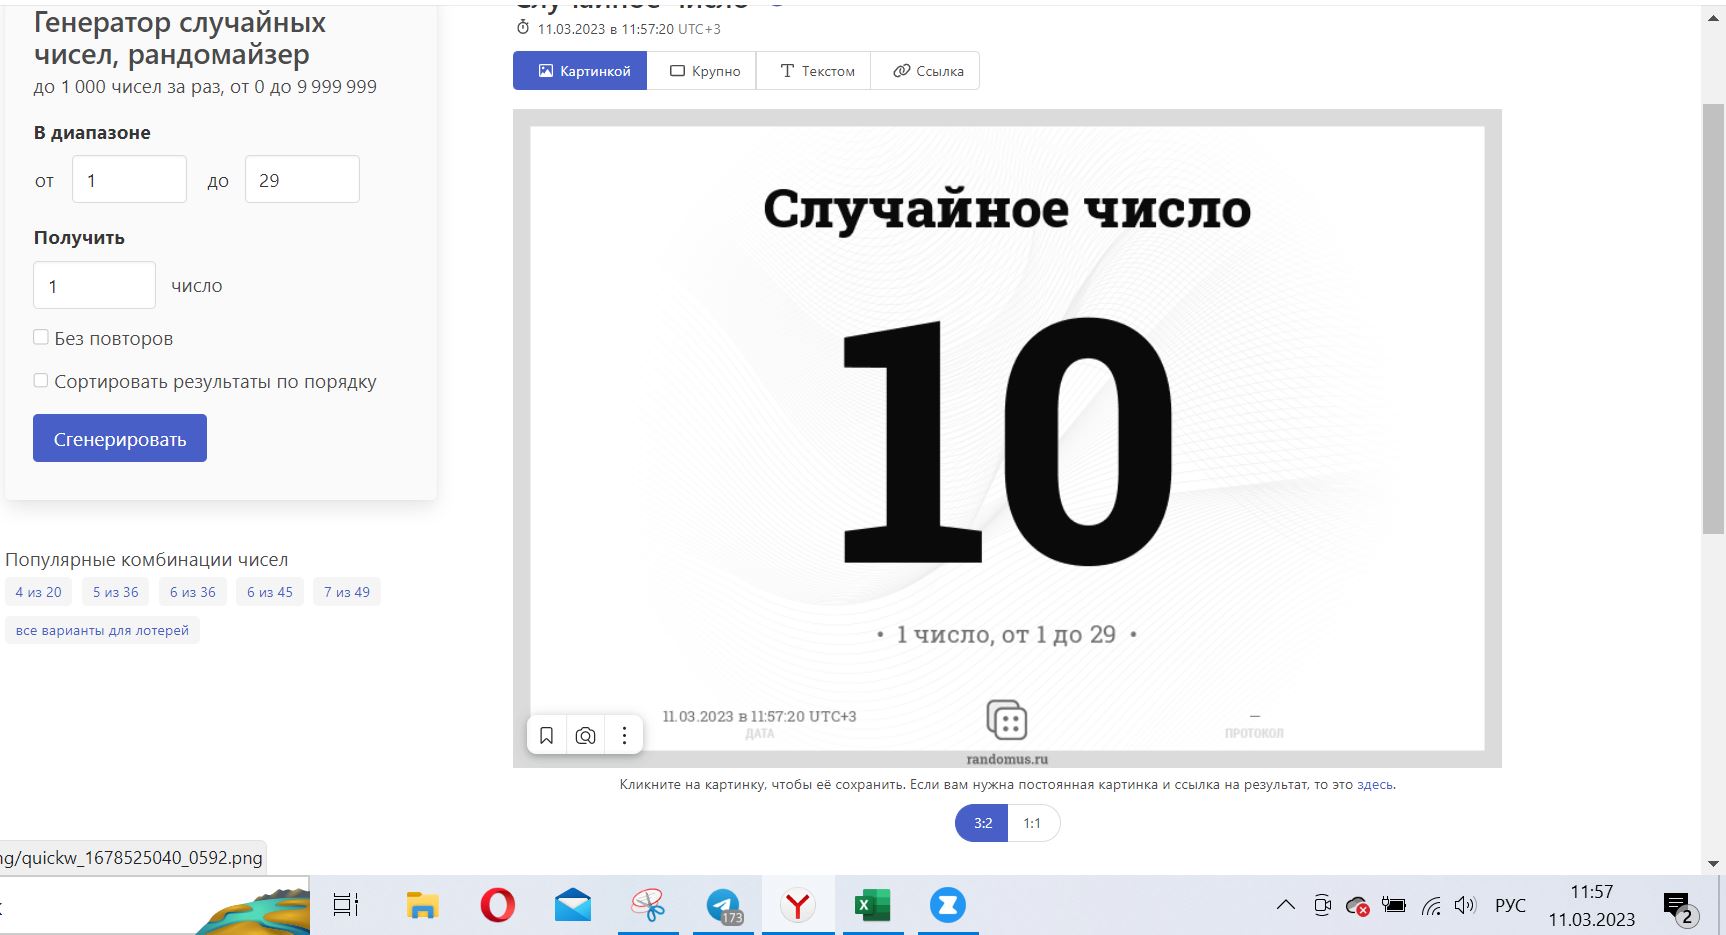1726x935 pixels.
Task: Click the "Сгенерировать" button
Action: [120, 438]
